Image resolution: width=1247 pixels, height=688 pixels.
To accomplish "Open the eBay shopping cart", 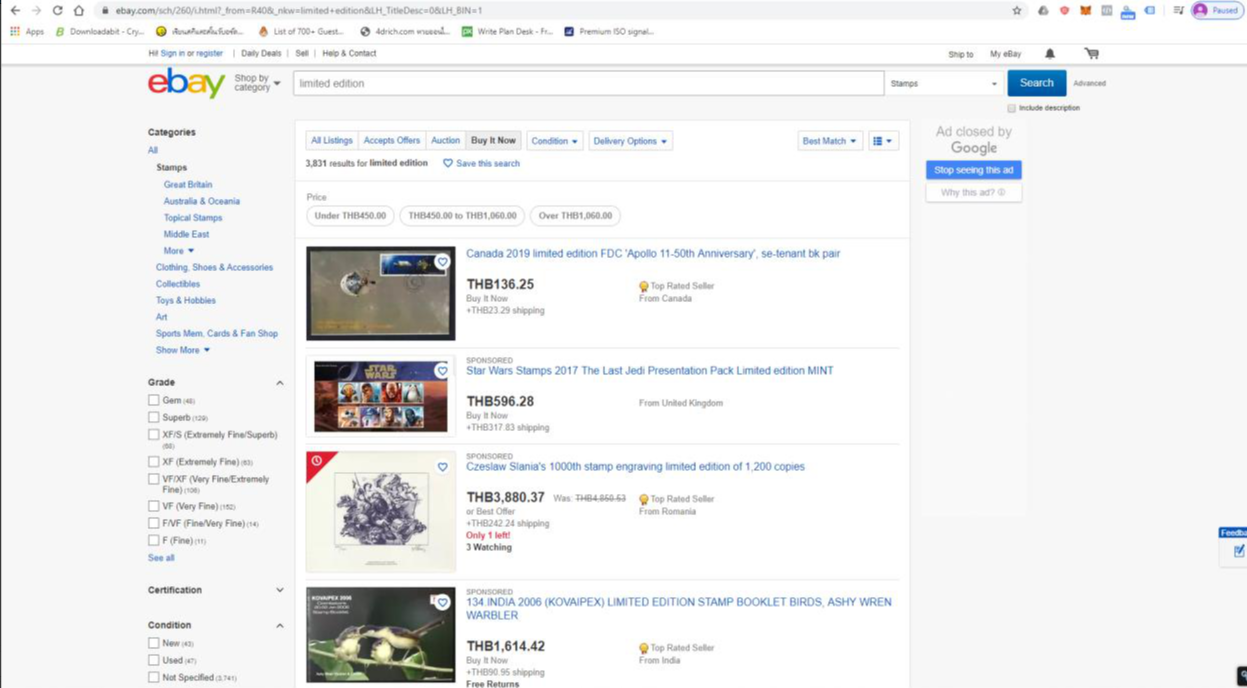I will click(1091, 53).
